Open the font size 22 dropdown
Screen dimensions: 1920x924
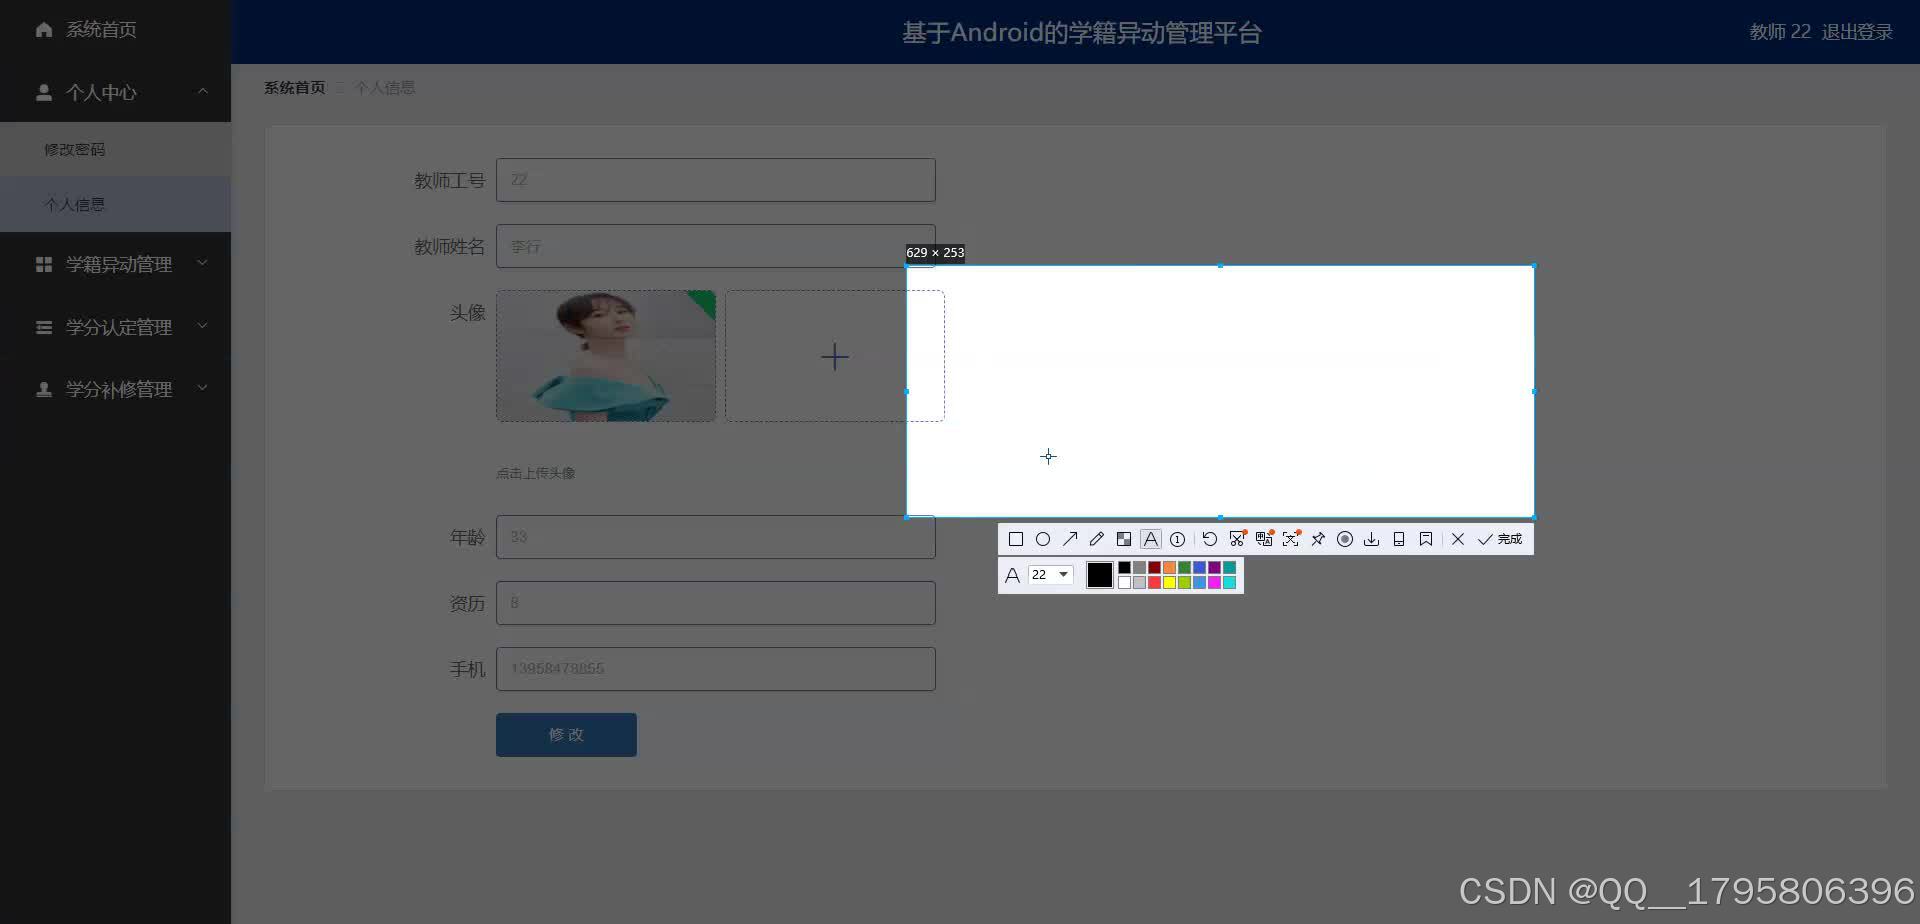click(x=1051, y=575)
